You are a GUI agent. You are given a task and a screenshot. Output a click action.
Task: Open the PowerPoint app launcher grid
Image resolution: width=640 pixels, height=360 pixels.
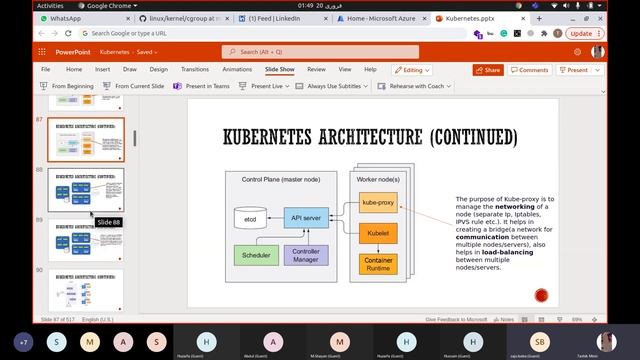pos(42,52)
